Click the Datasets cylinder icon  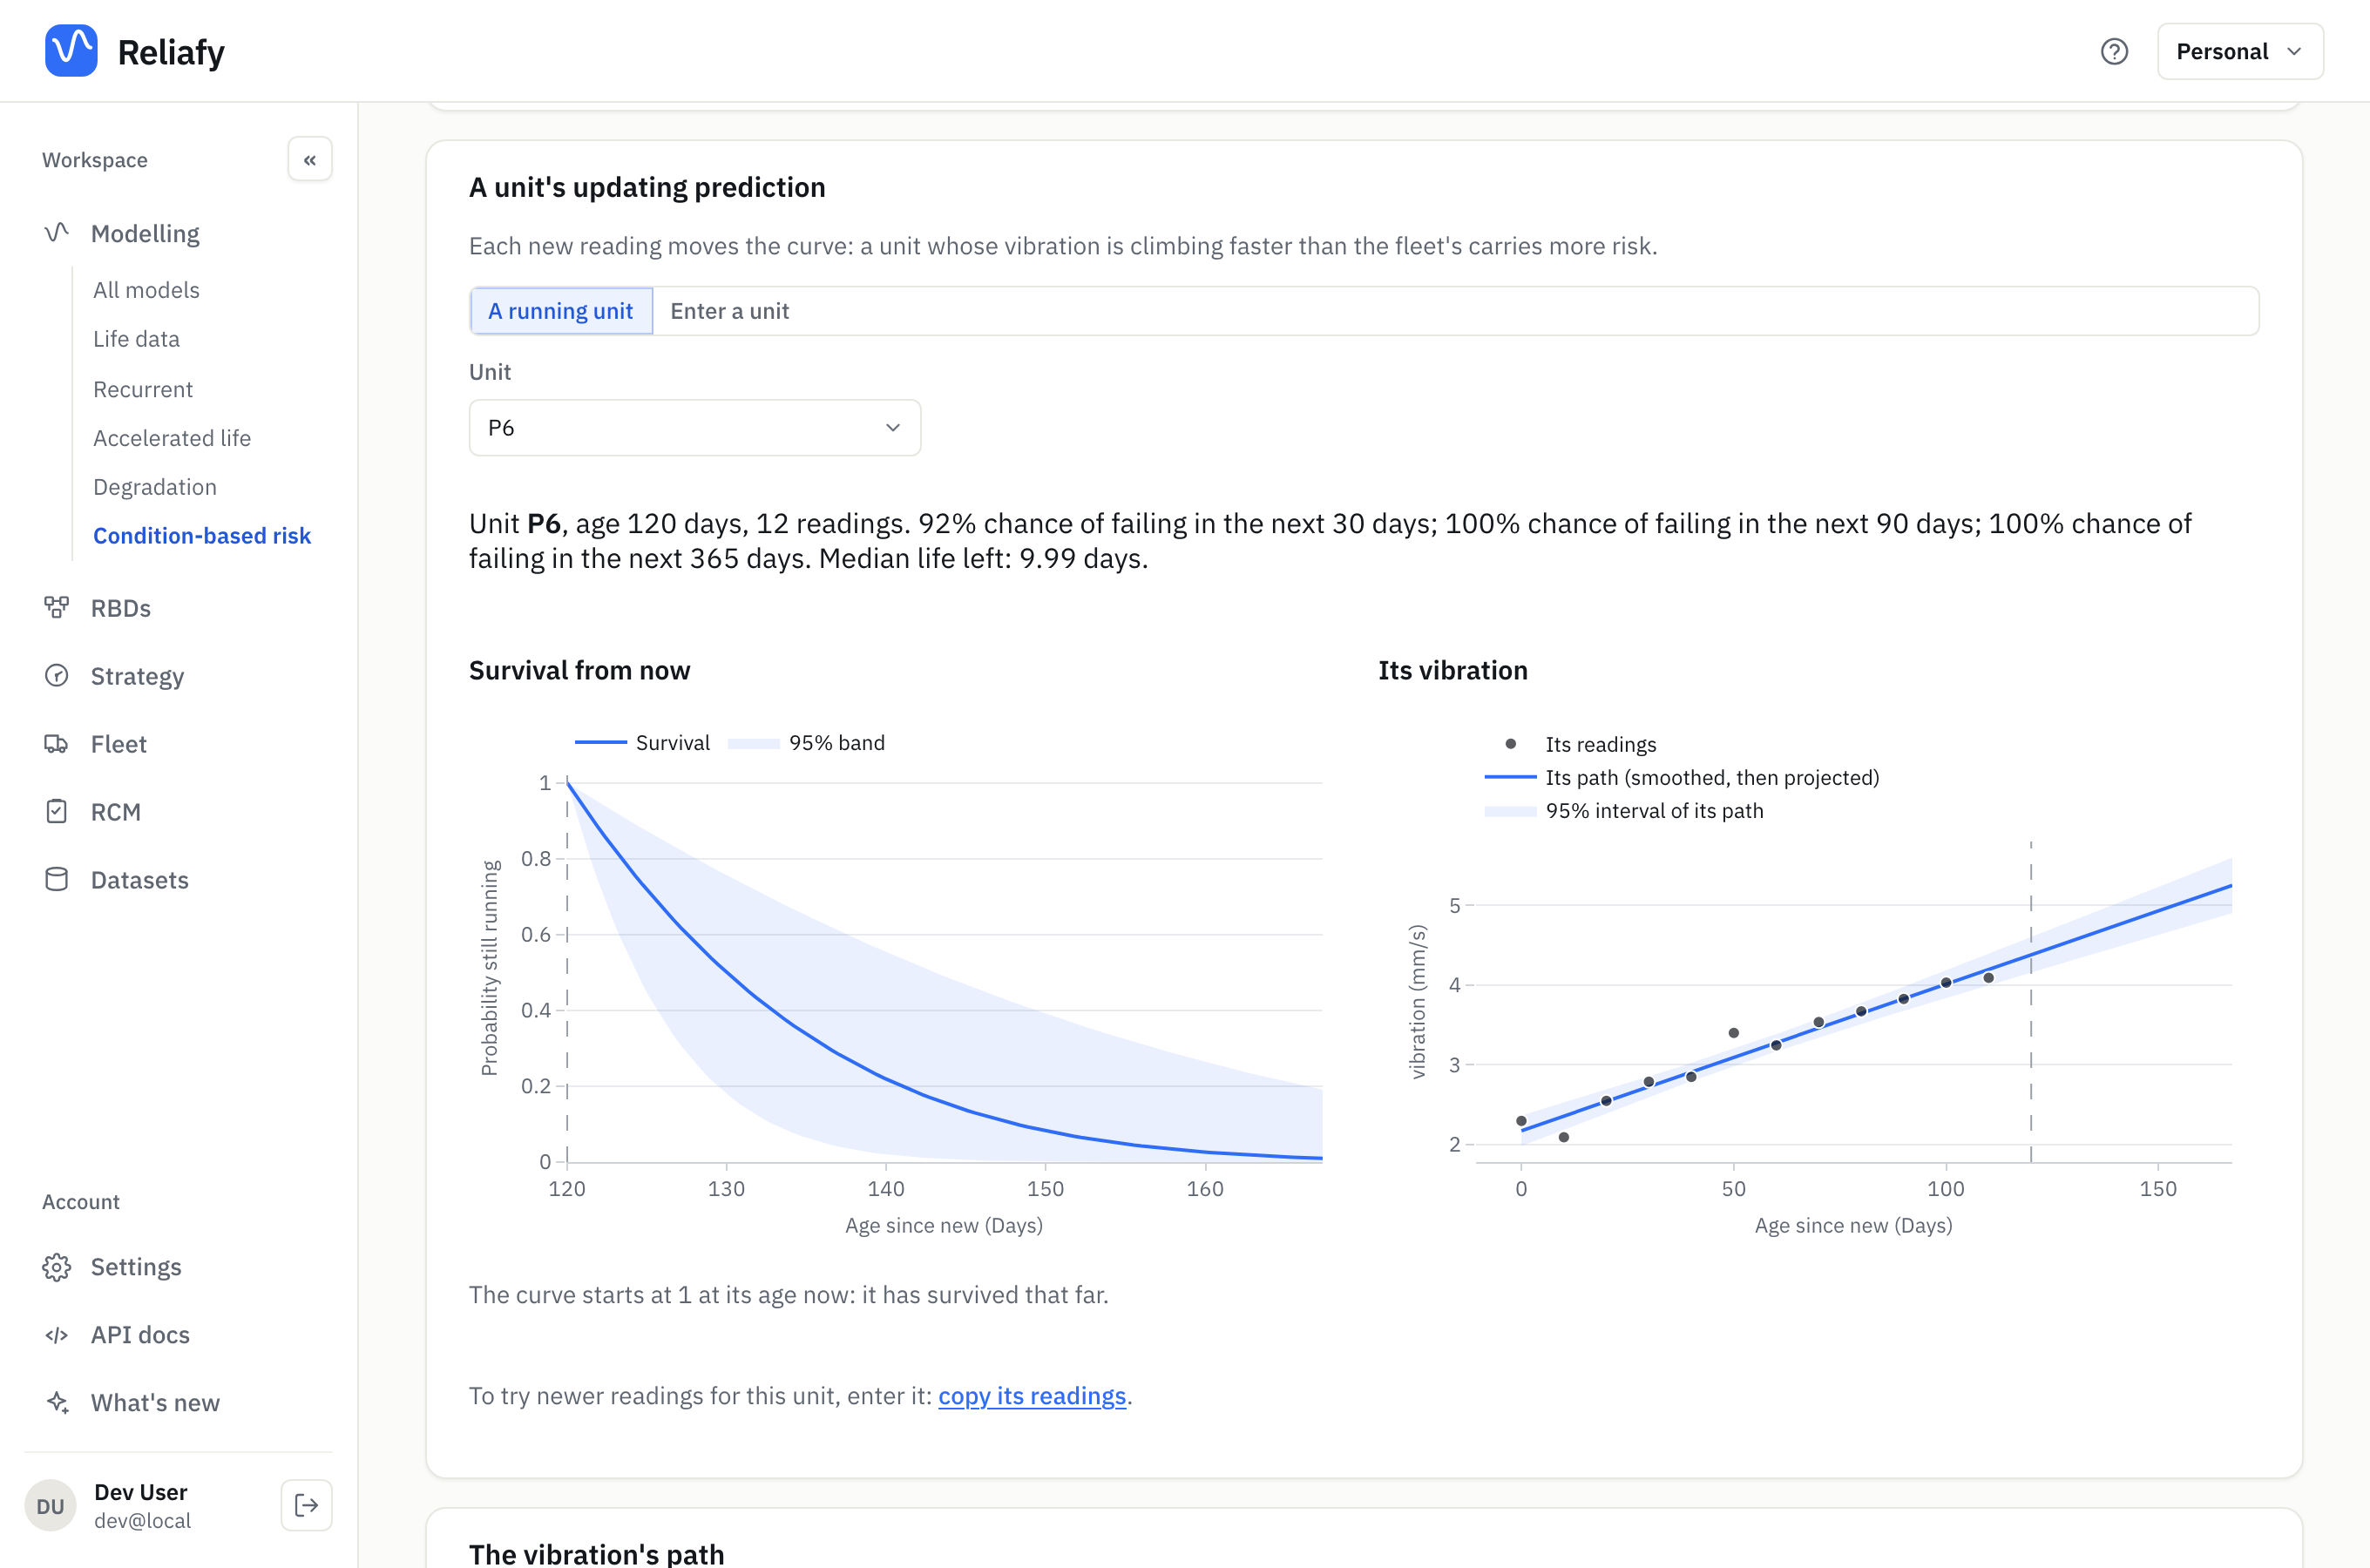click(x=57, y=879)
